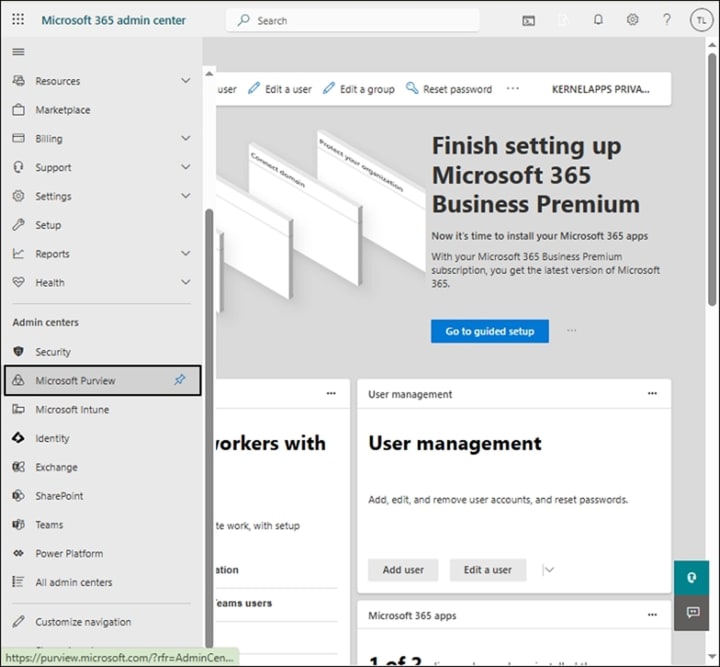Open settings gear in header
Screen dimensions: 720x667
pyautogui.click(x=632, y=20)
